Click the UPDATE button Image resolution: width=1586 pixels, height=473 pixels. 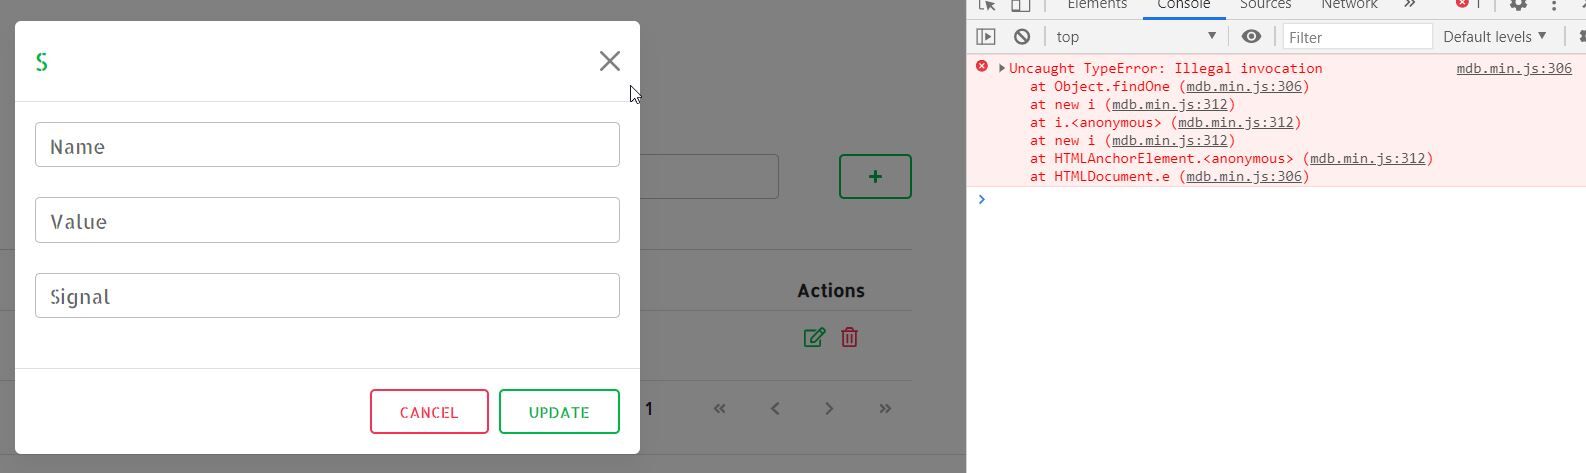pos(559,412)
